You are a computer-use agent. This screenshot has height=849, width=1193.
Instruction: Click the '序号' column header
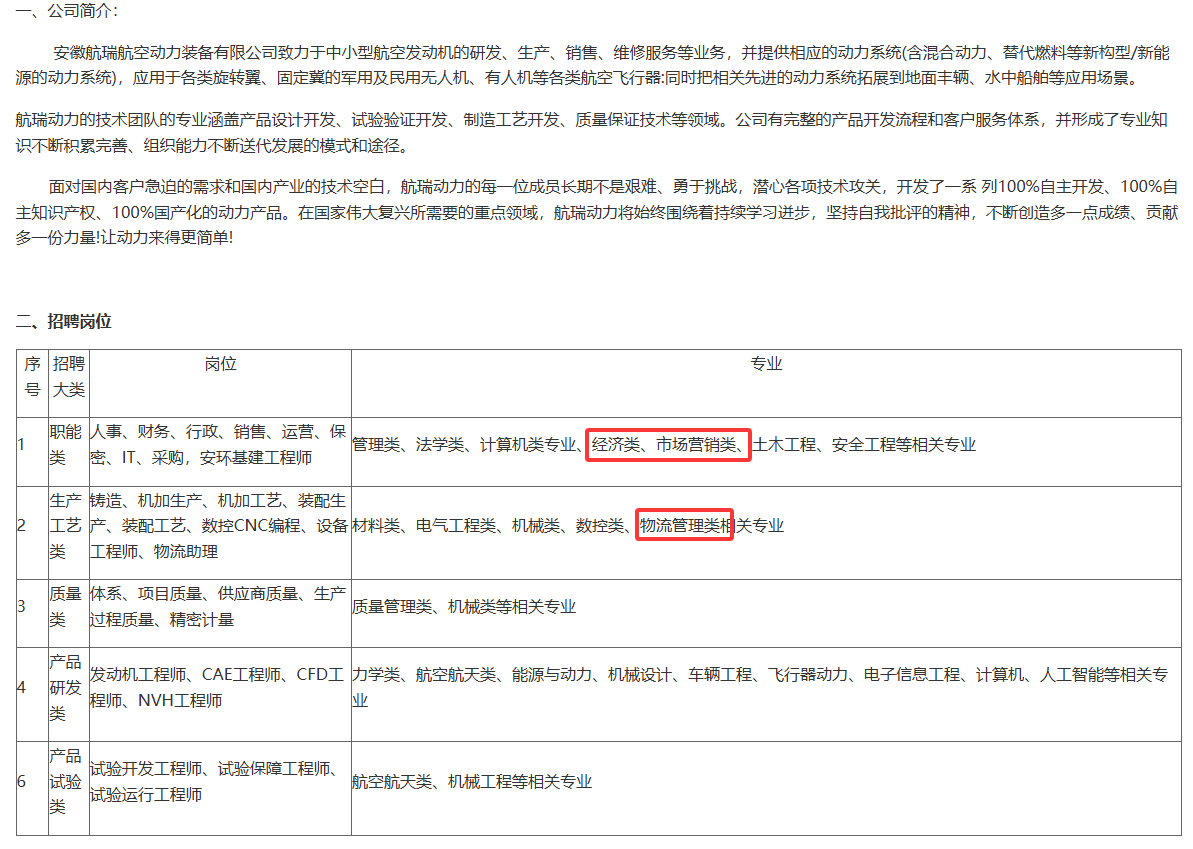click(32, 376)
